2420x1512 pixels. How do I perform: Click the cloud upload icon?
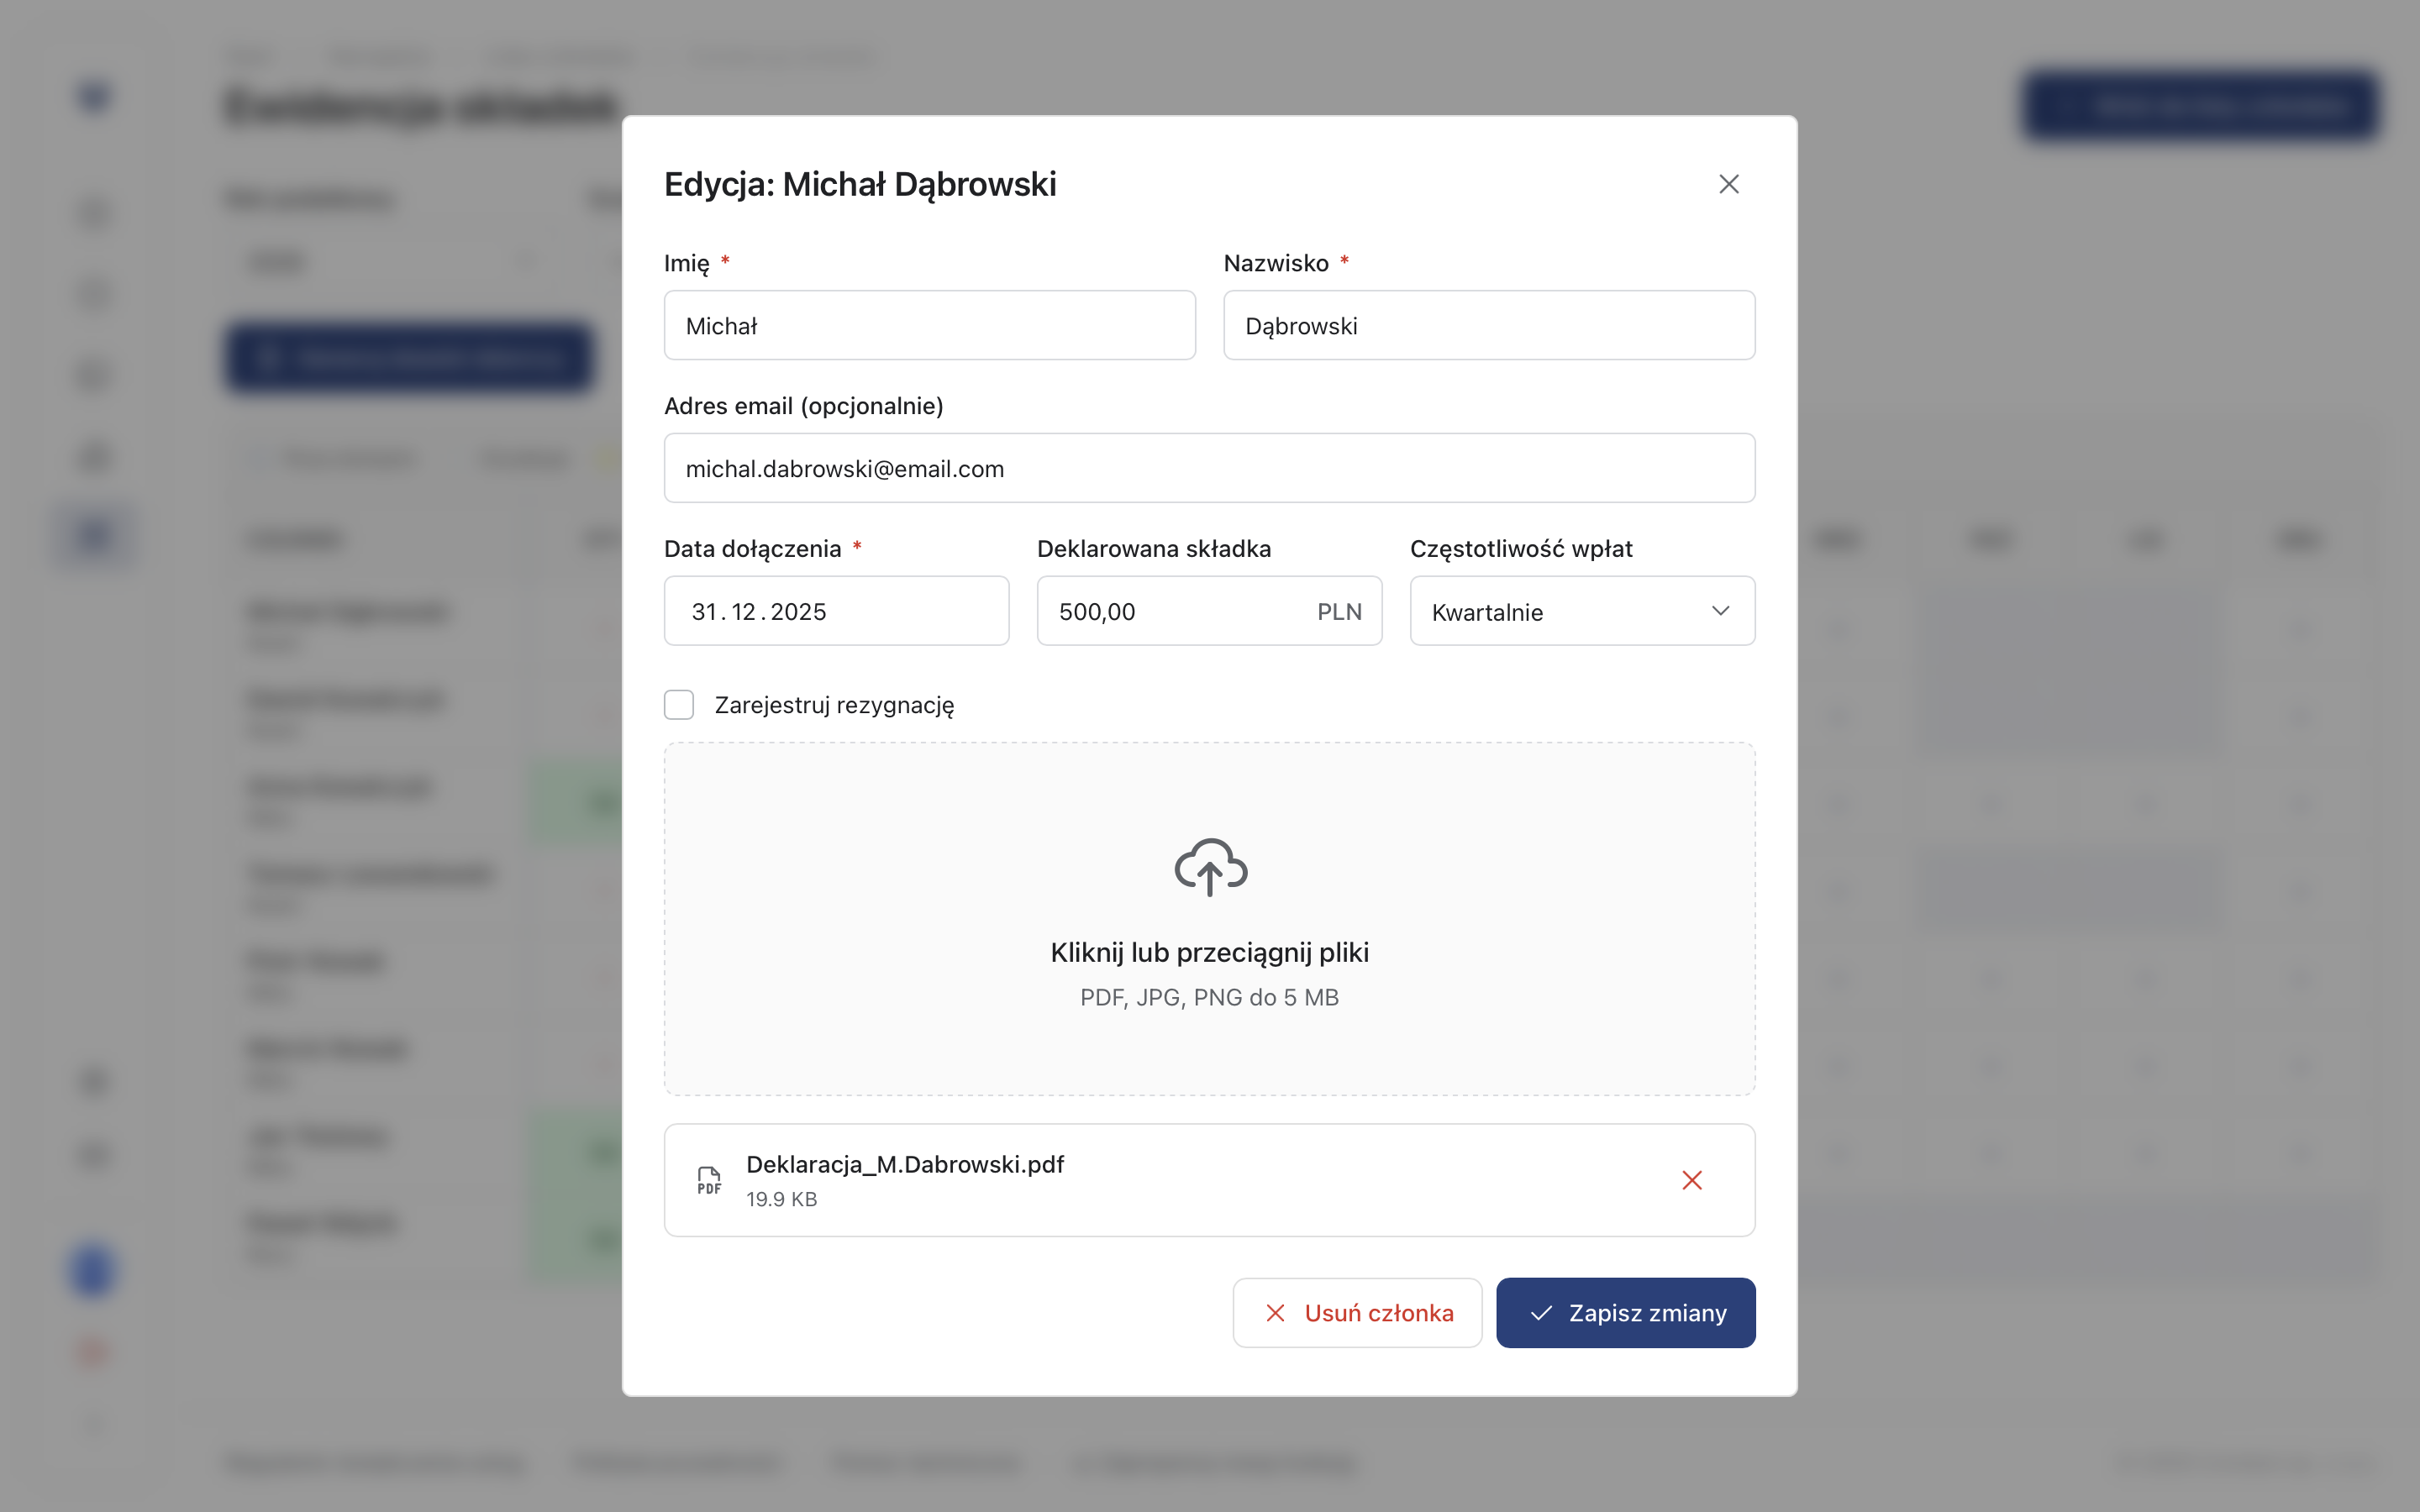1209,867
